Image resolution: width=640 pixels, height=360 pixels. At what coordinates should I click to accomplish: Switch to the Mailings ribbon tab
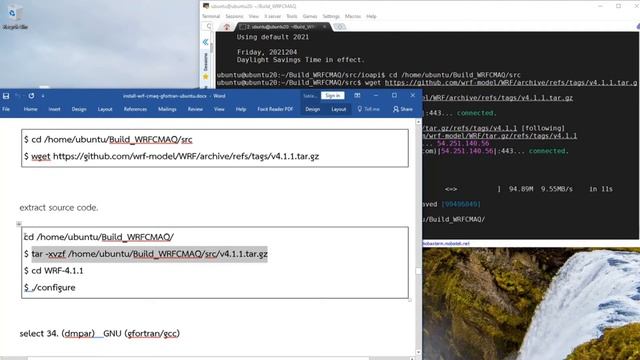[x=167, y=109]
